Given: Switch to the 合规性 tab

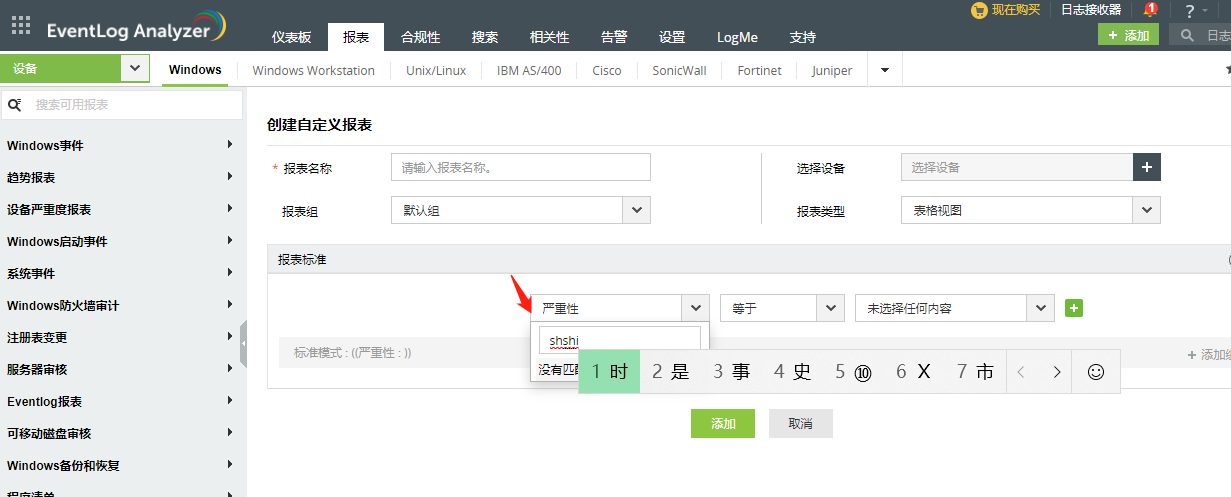Looking at the screenshot, I should [x=420, y=37].
